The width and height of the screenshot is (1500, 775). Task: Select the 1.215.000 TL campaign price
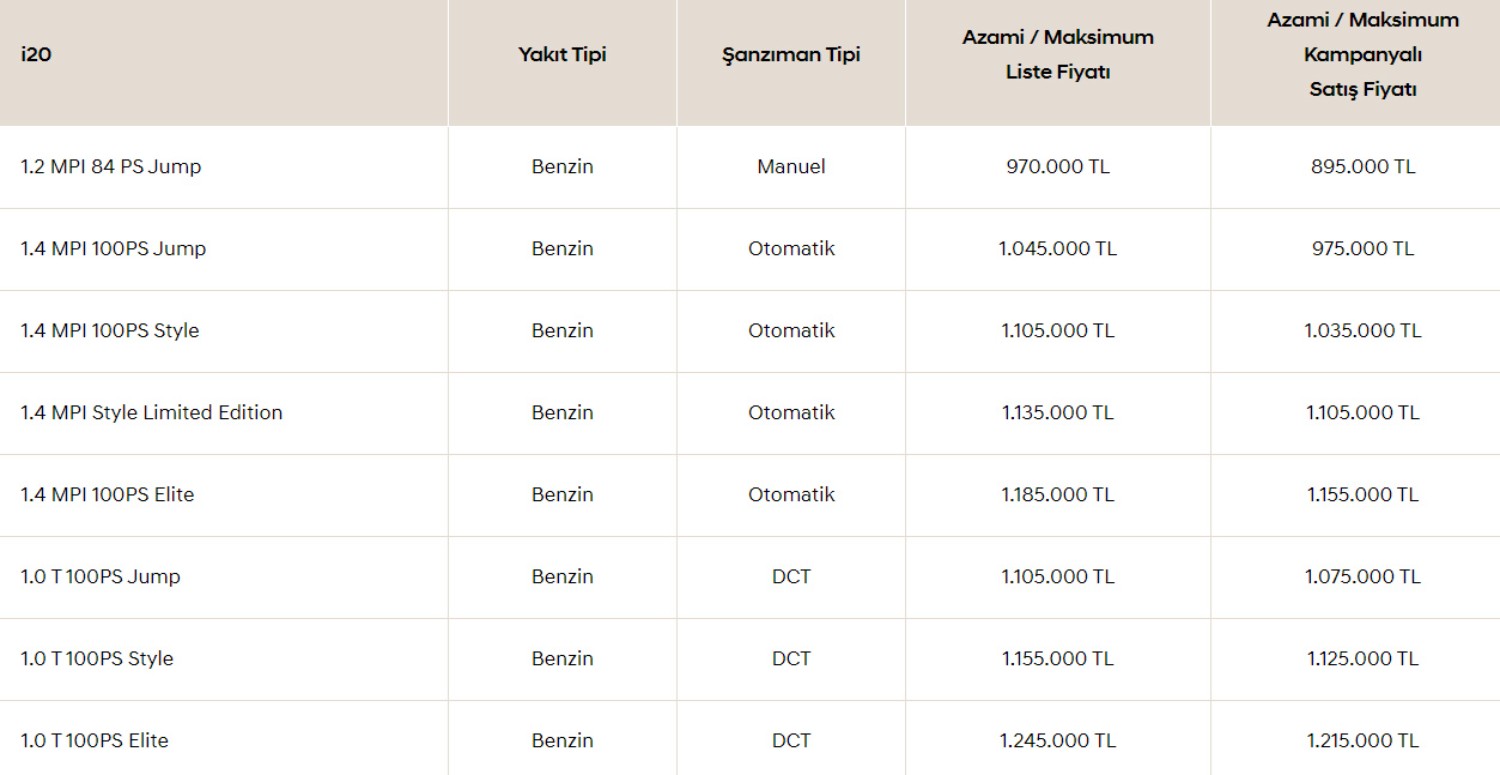[1363, 741]
